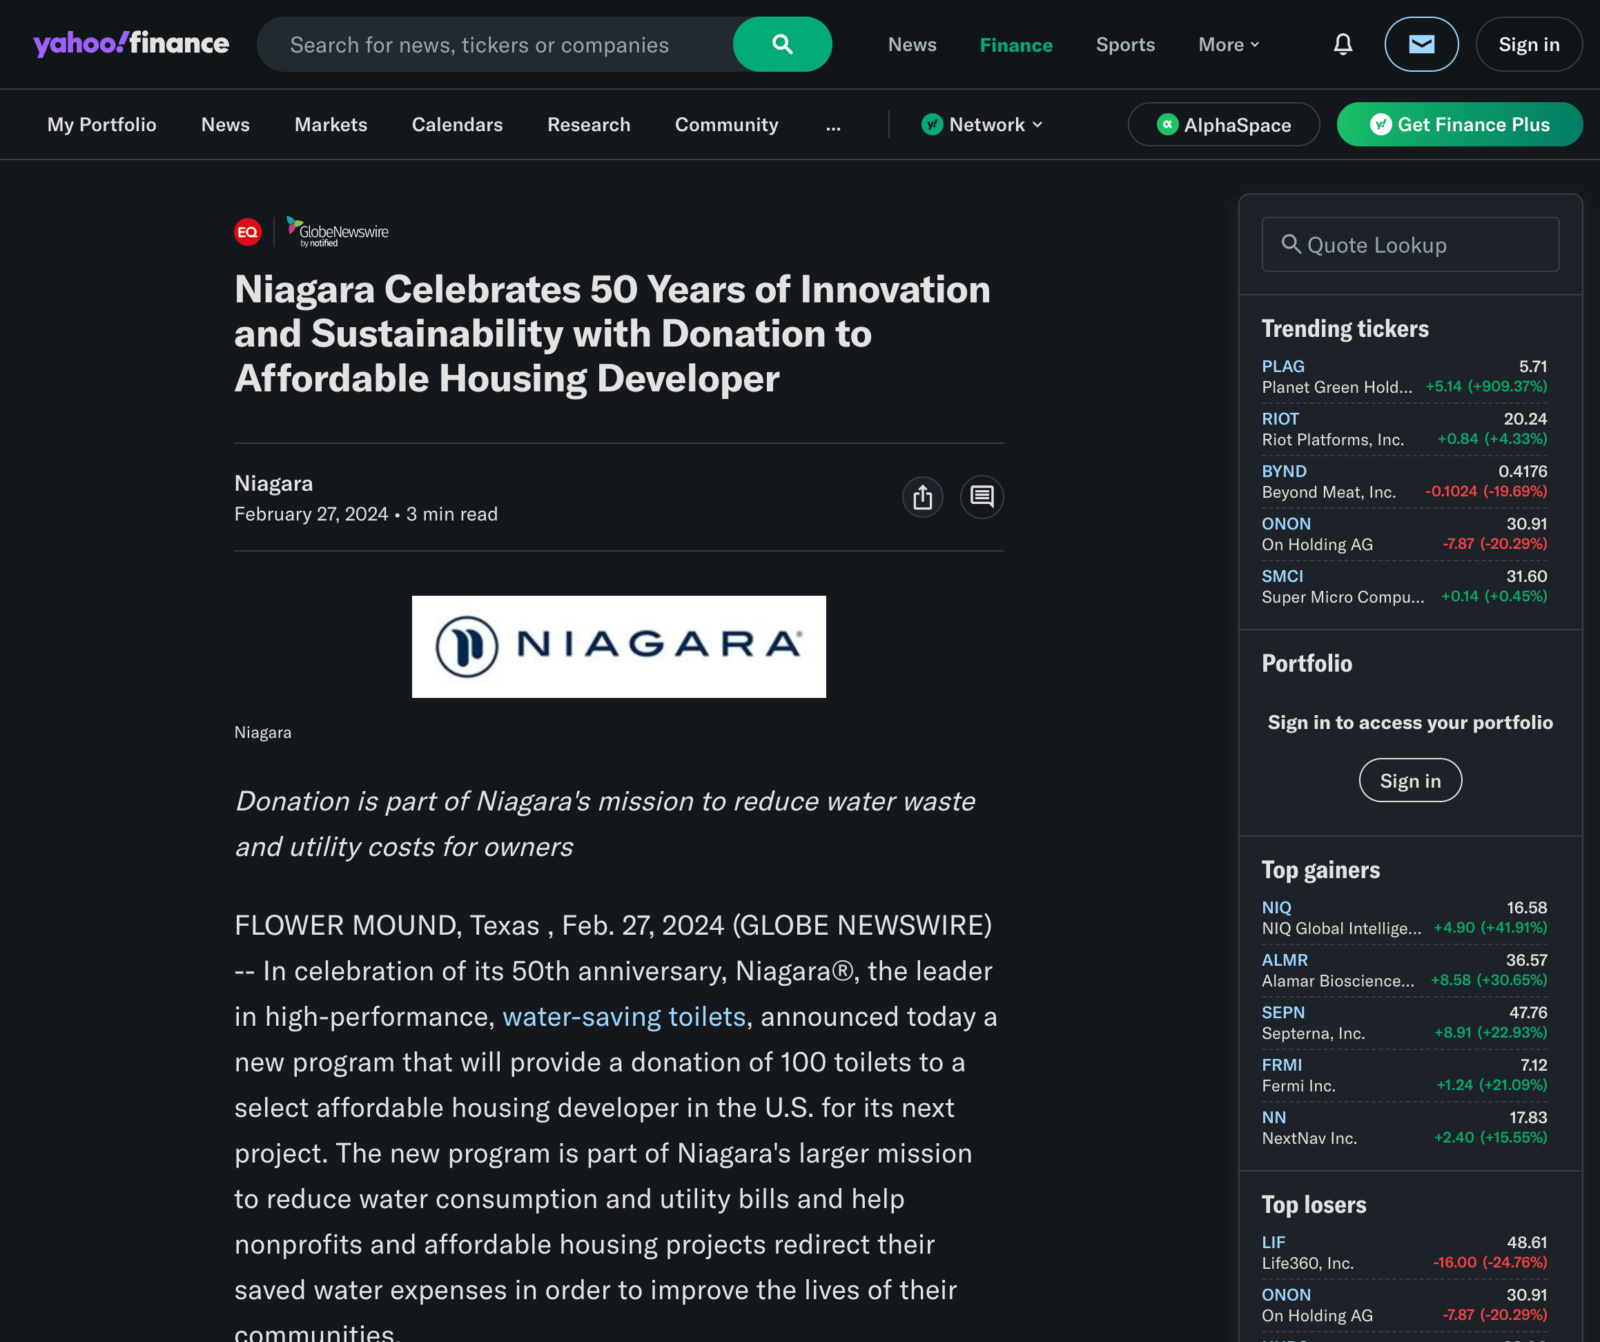Open the FRMI top gainer
Screen dimensions: 1600x1342
pyautogui.click(x=1282, y=1065)
